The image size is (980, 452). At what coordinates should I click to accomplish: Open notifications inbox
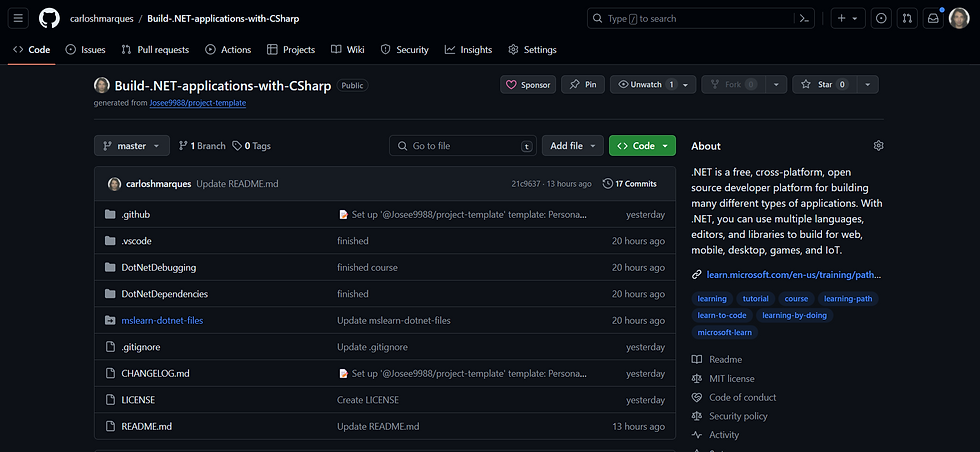coord(933,19)
